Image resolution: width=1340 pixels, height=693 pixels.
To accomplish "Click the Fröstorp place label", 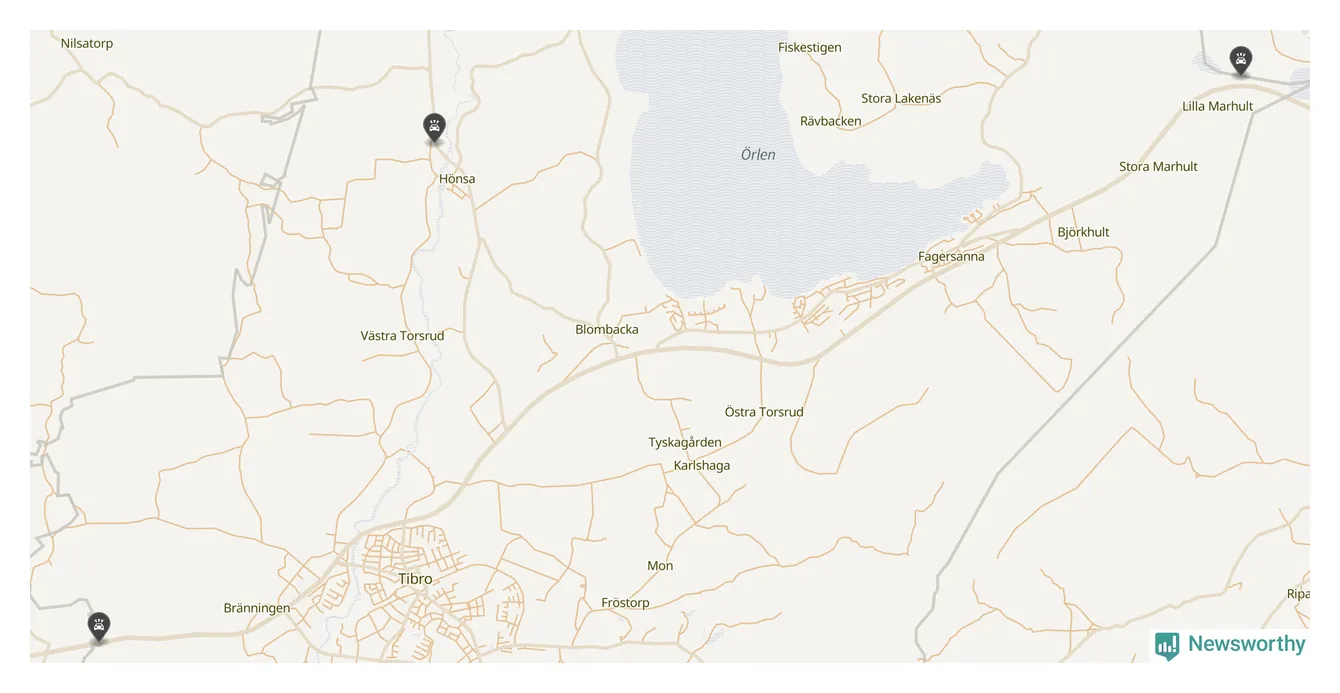I will pos(625,603).
